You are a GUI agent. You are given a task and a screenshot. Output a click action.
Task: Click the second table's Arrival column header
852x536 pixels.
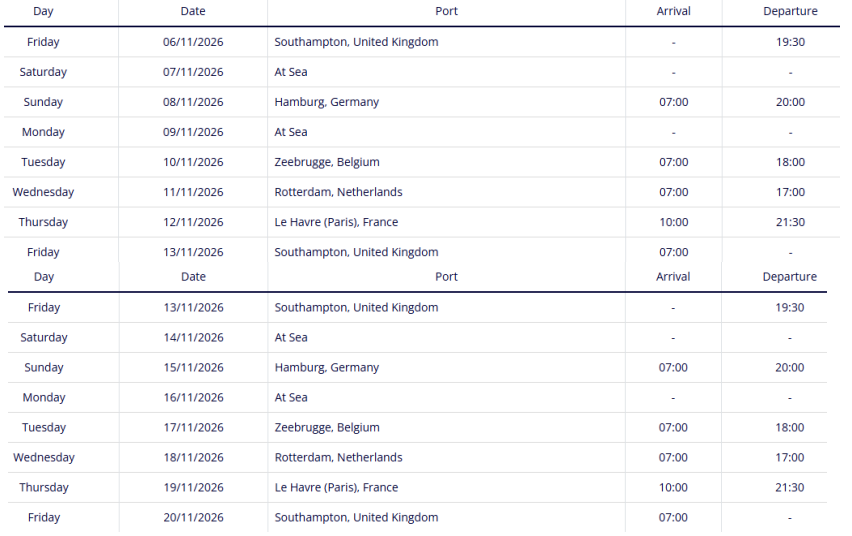click(x=673, y=277)
